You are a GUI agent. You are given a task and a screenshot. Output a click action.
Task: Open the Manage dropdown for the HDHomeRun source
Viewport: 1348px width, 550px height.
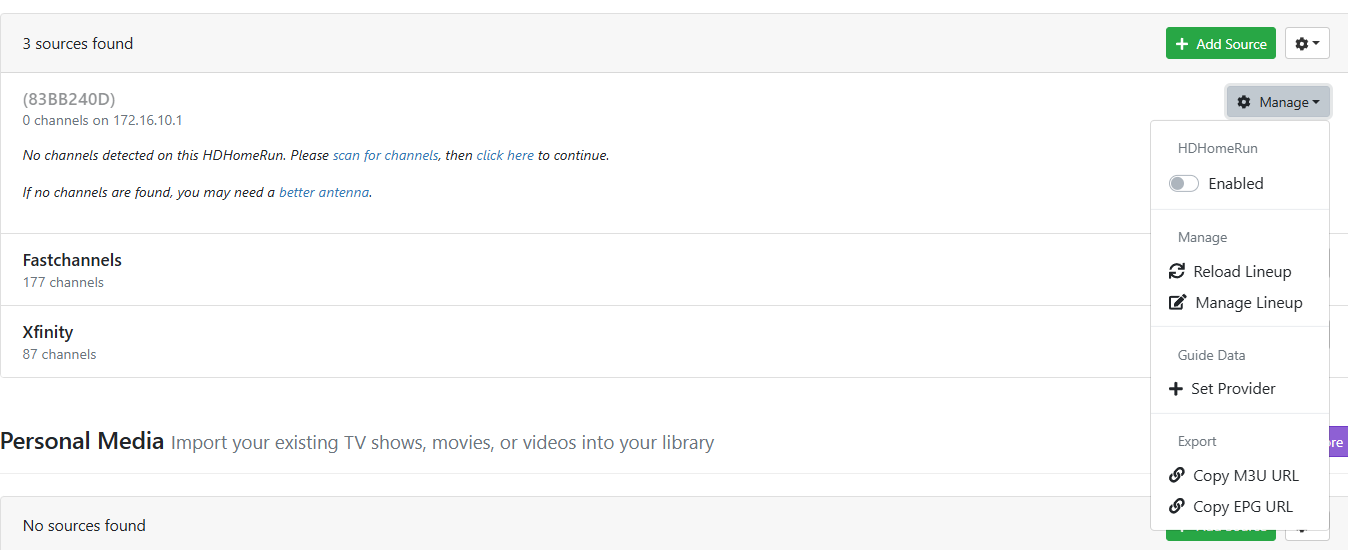click(x=1278, y=102)
